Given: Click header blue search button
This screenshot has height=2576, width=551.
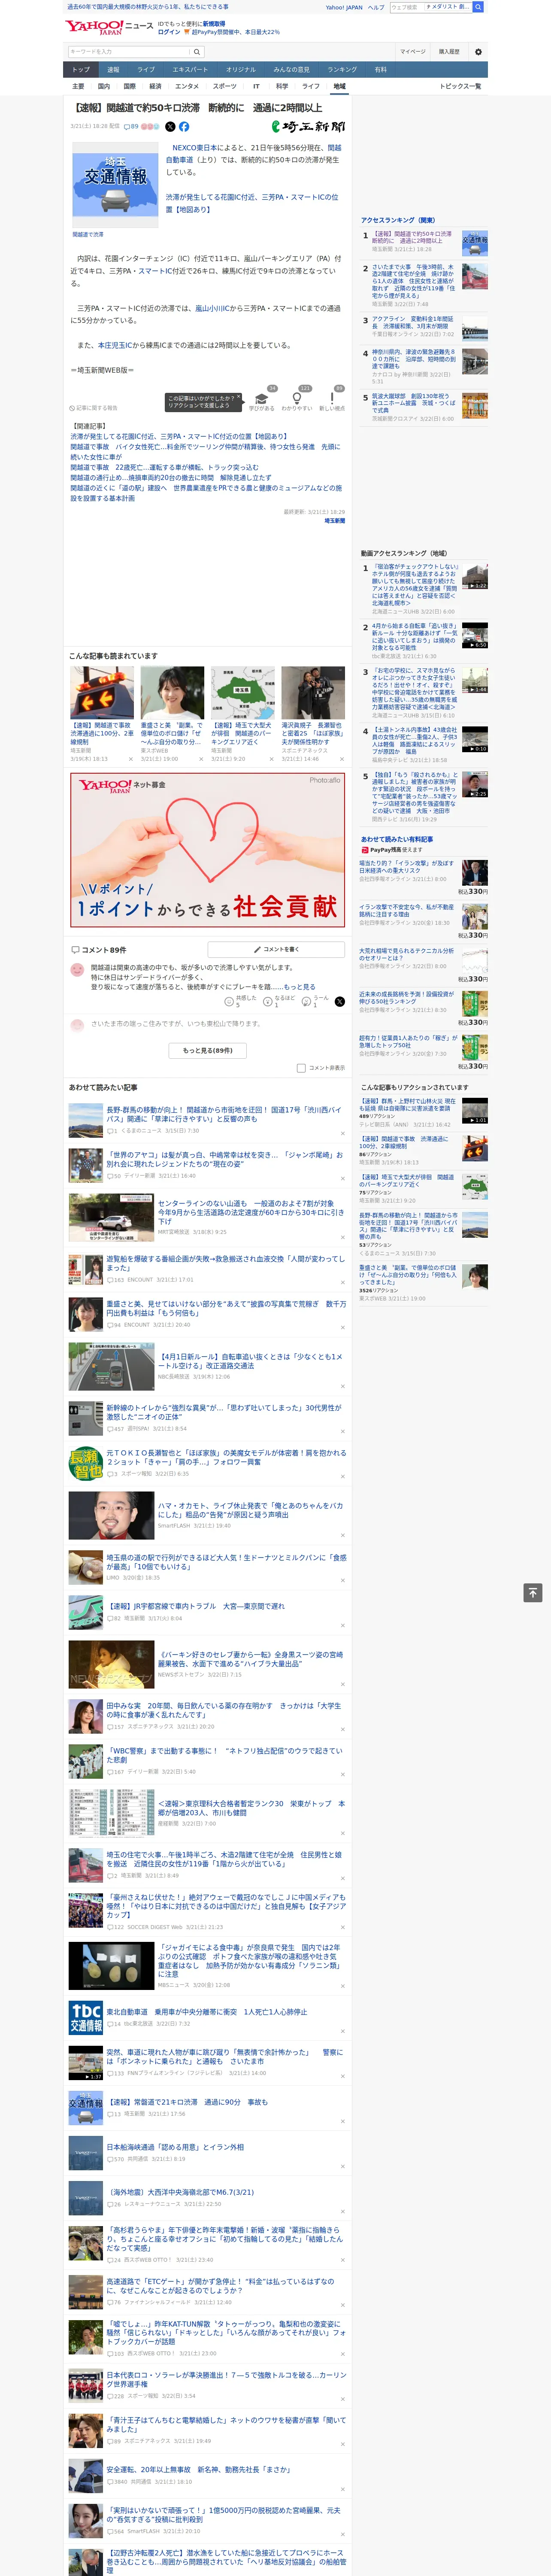Looking at the screenshot, I should 478,7.
